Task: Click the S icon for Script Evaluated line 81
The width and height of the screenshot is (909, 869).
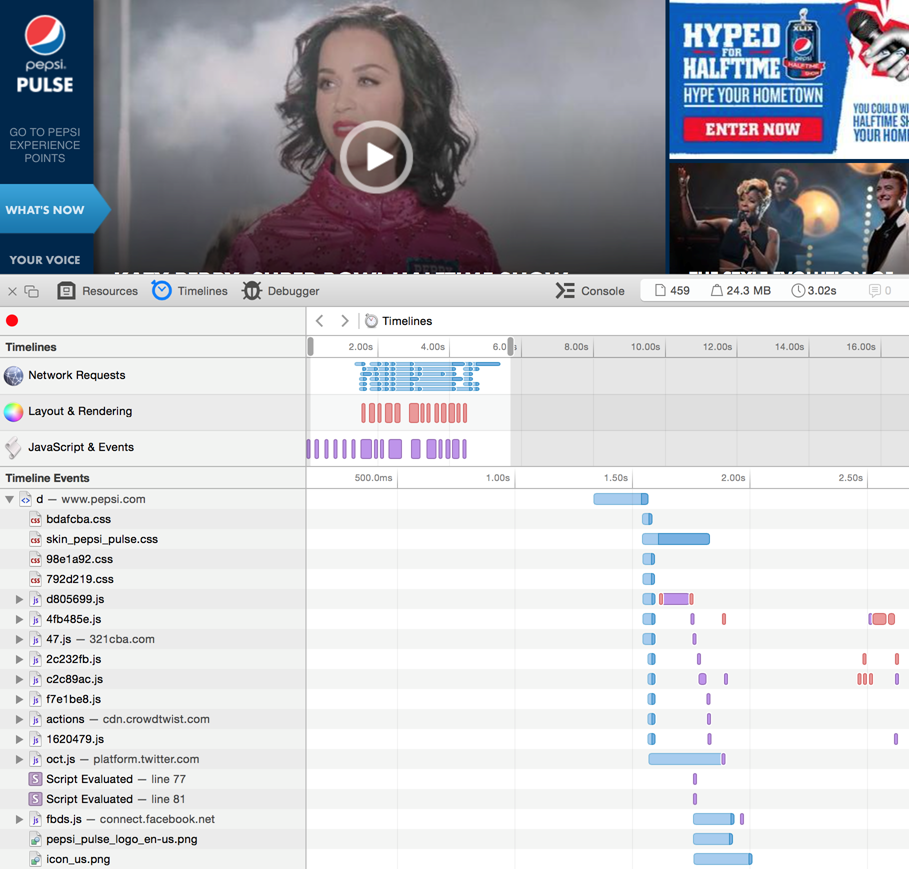Action: [35, 799]
